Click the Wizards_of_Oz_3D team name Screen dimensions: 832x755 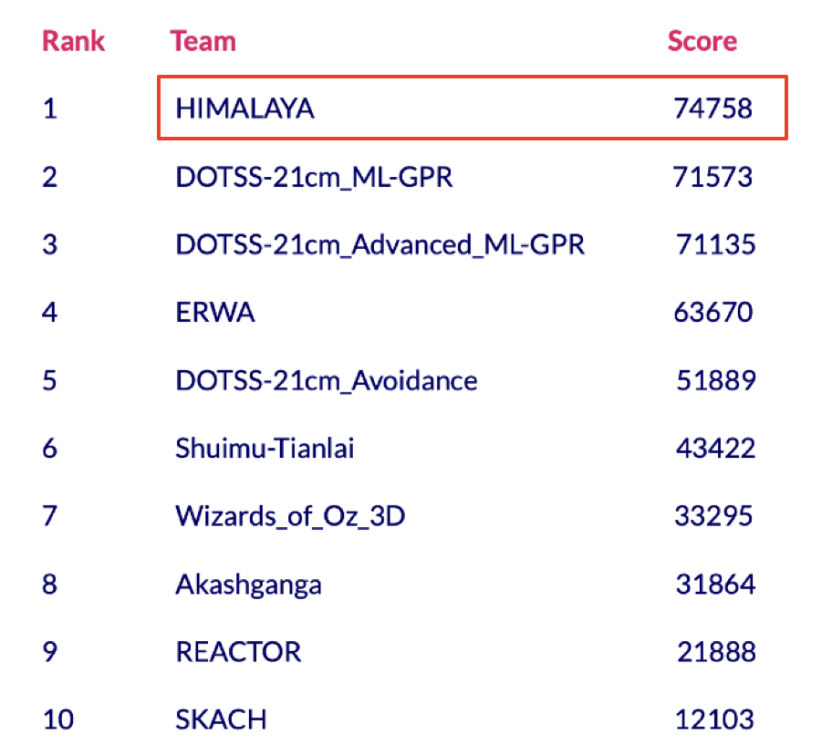pos(290,517)
